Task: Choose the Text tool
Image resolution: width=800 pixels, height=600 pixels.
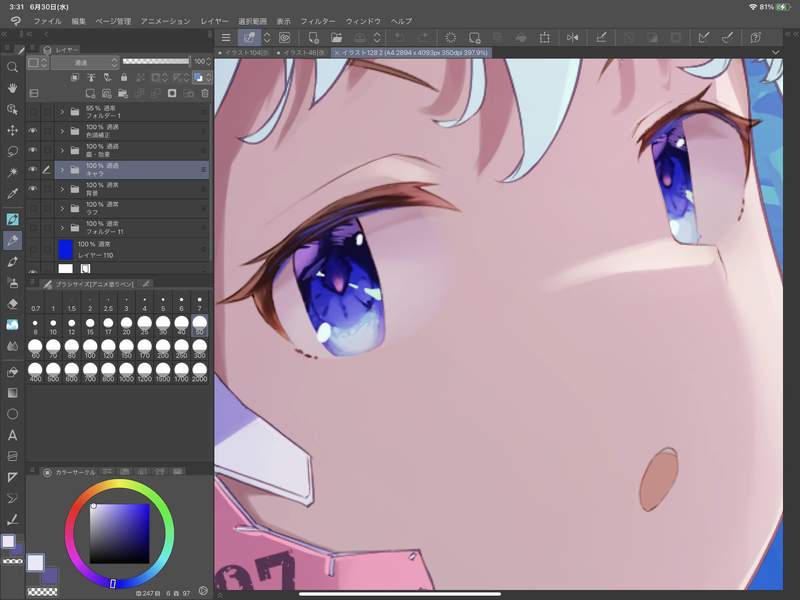Action: [13, 435]
